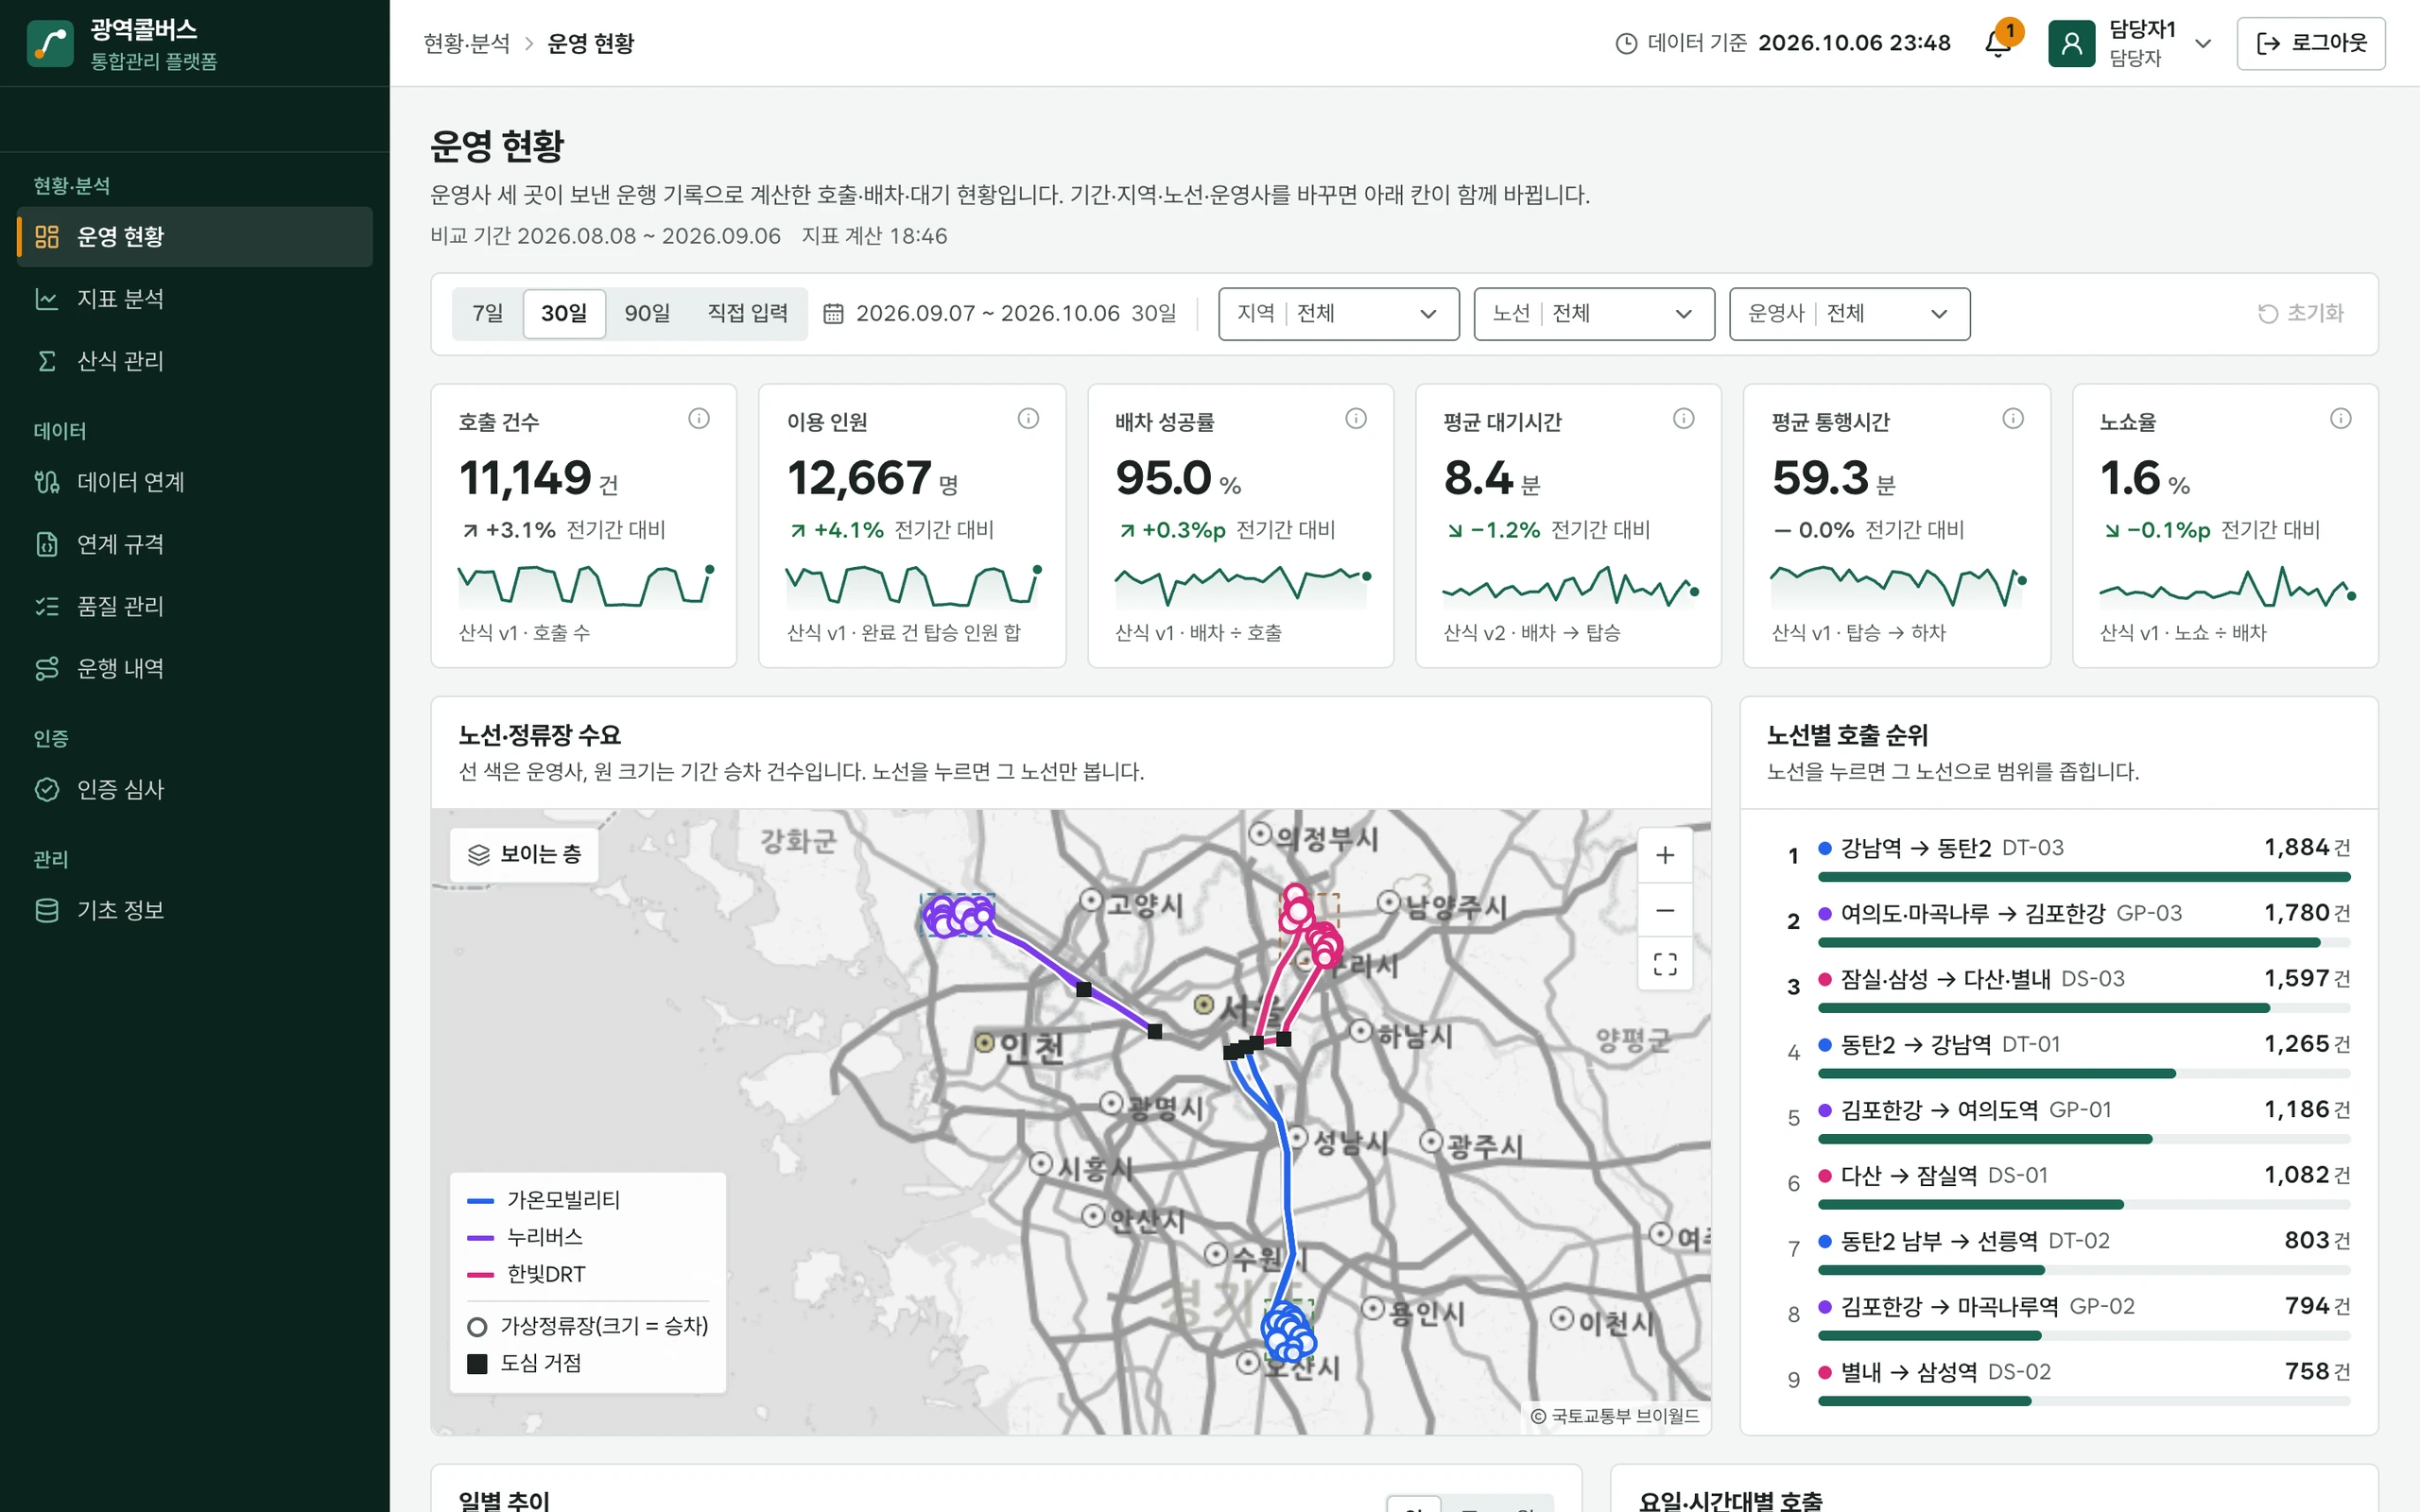Click the 광역콜버스 logo icon

click(50, 43)
